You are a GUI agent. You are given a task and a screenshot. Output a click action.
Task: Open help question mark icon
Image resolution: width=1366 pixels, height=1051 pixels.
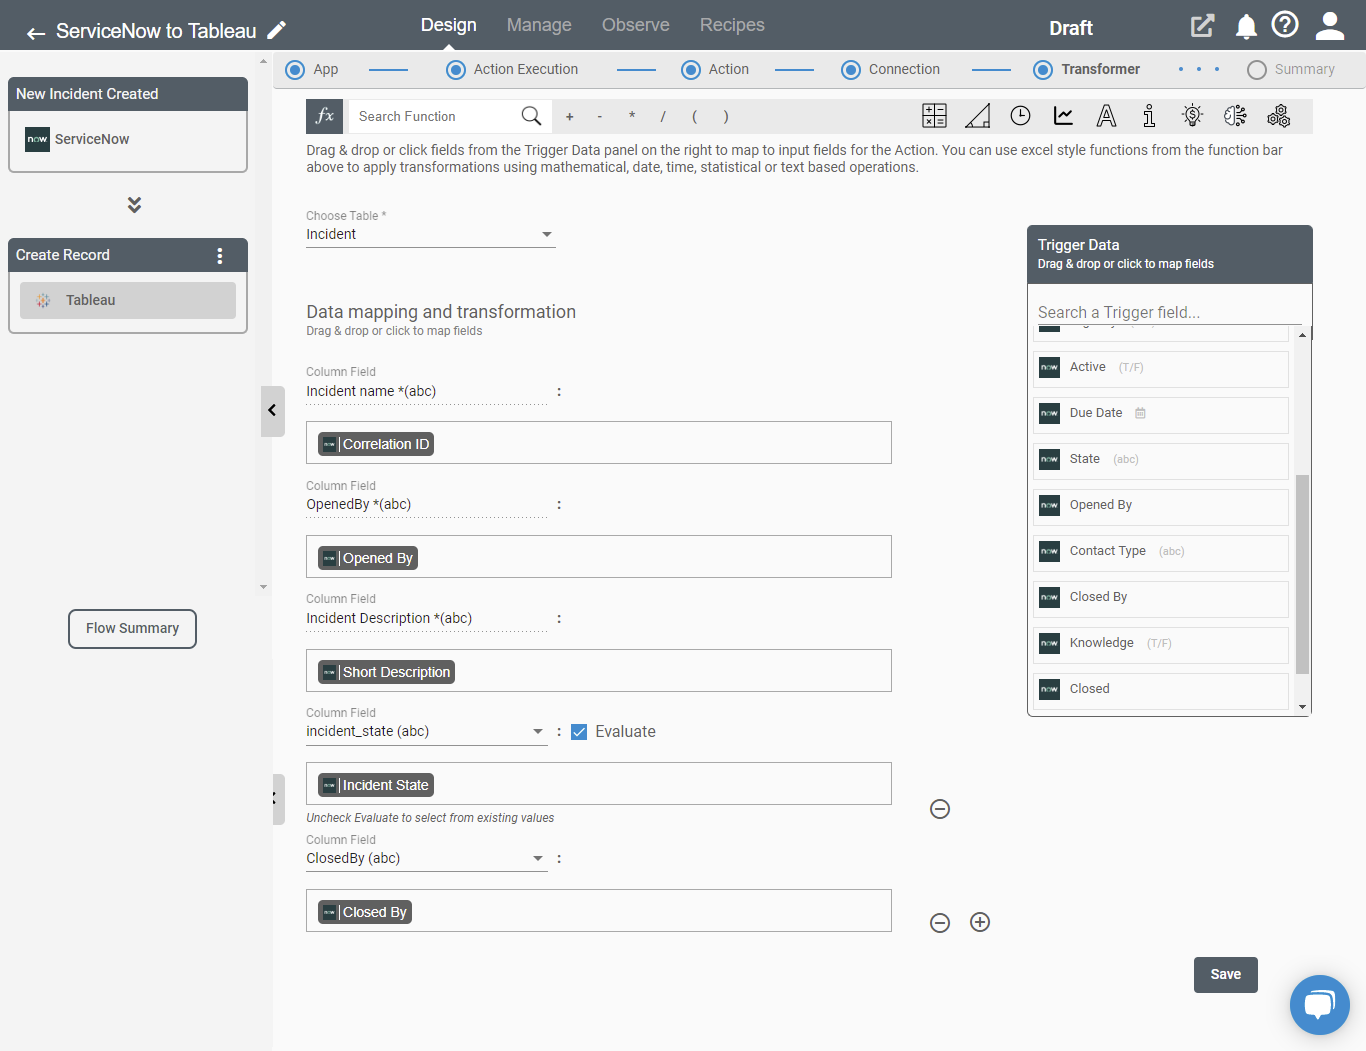pyautogui.click(x=1285, y=24)
